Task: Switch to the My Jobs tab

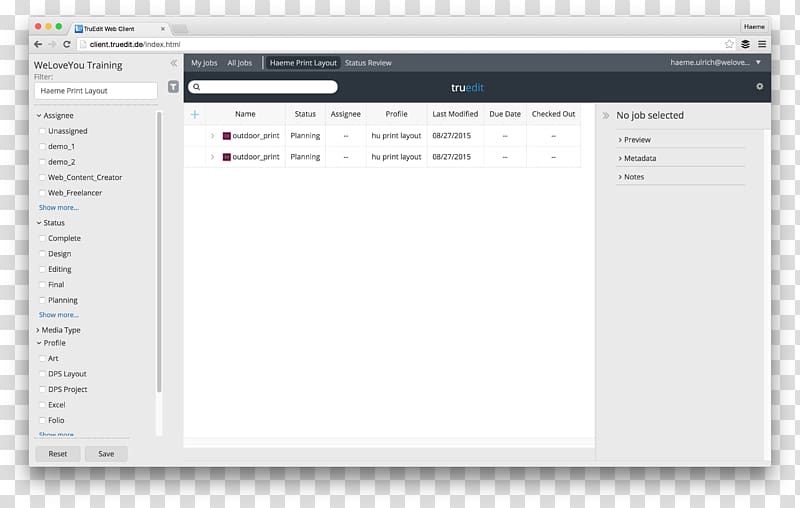Action: (x=204, y=63)
